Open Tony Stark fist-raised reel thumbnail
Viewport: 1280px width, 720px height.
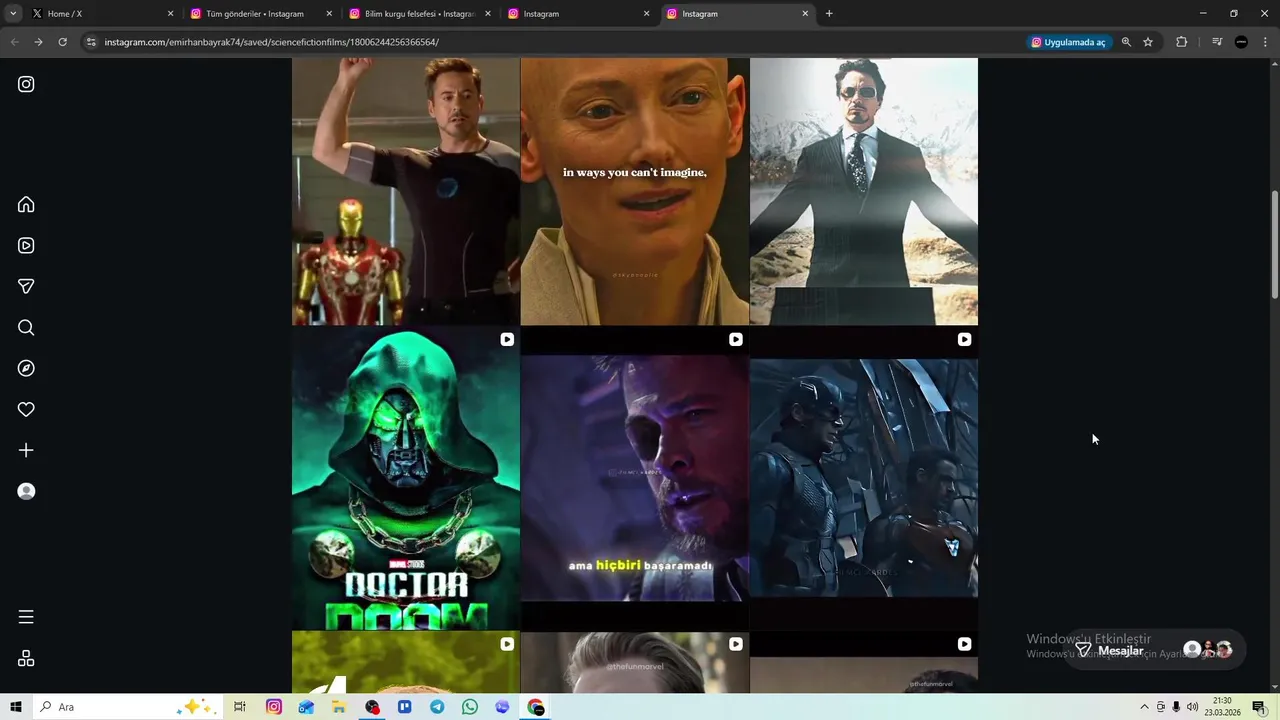405,191
